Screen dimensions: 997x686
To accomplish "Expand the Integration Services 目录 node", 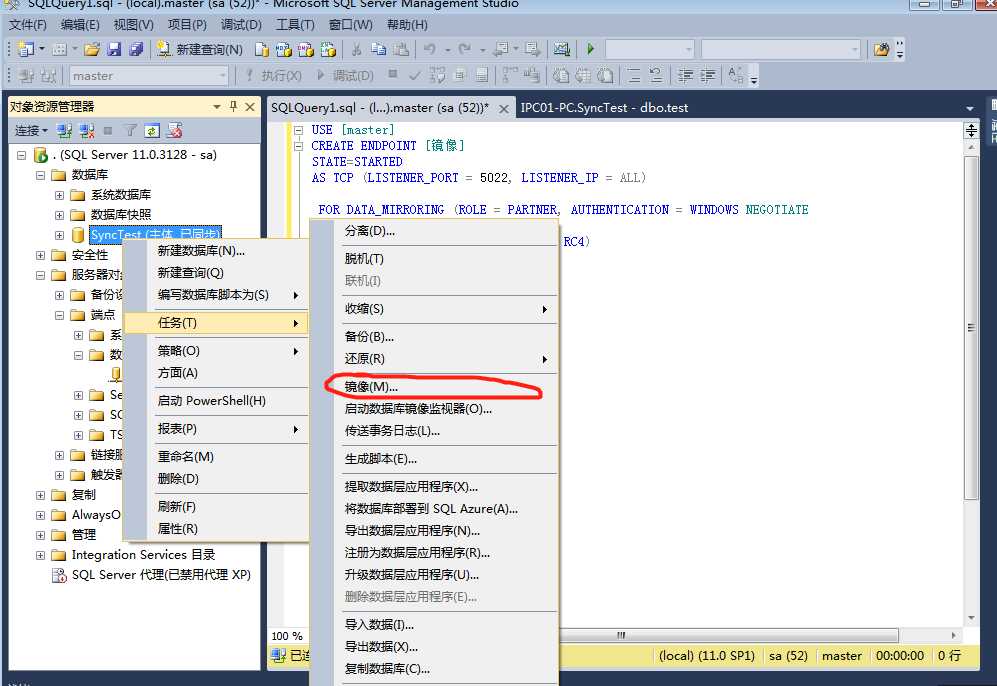I will pyautogui.click(x=40, y=555).
